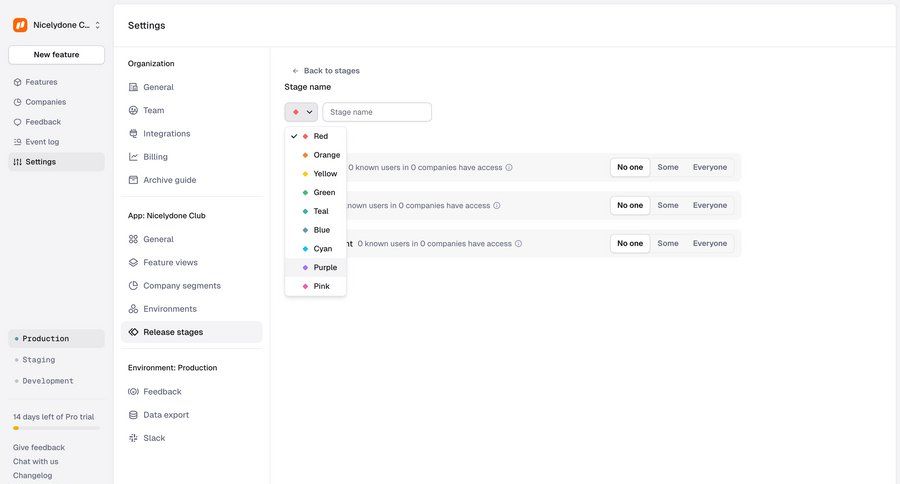900x484 pixels.
Task: Open Event log page
Action: pyautogui.click(x=56, y=142)
